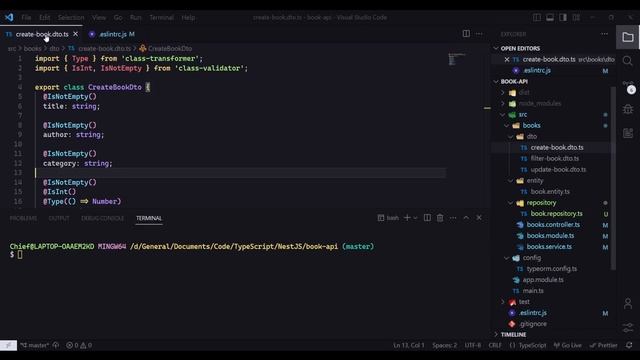The height and width of the screenshot is (360, 640).
Task: Click the VS Code logo icon
Action: click(x=9, y=18)
